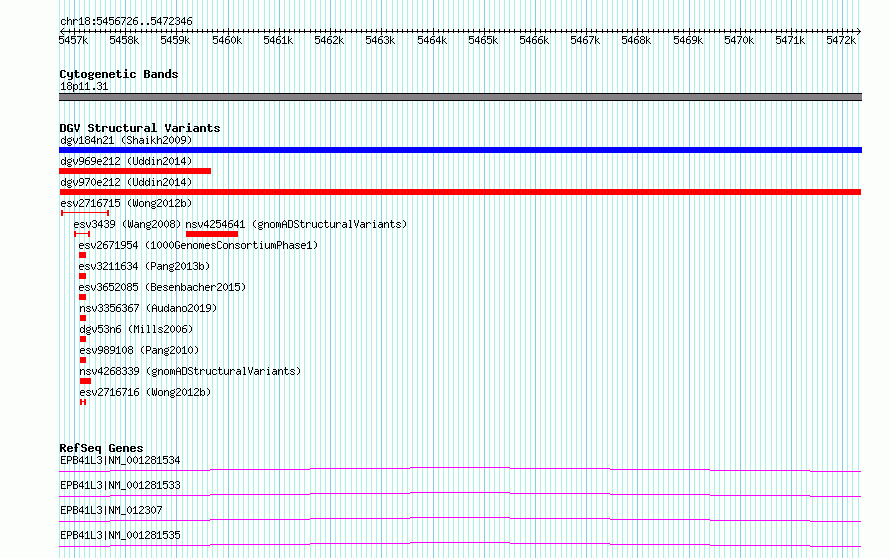Click the 5463k ruler position
890x558 pixels.
pyautogui.click(x=380, y=40)
